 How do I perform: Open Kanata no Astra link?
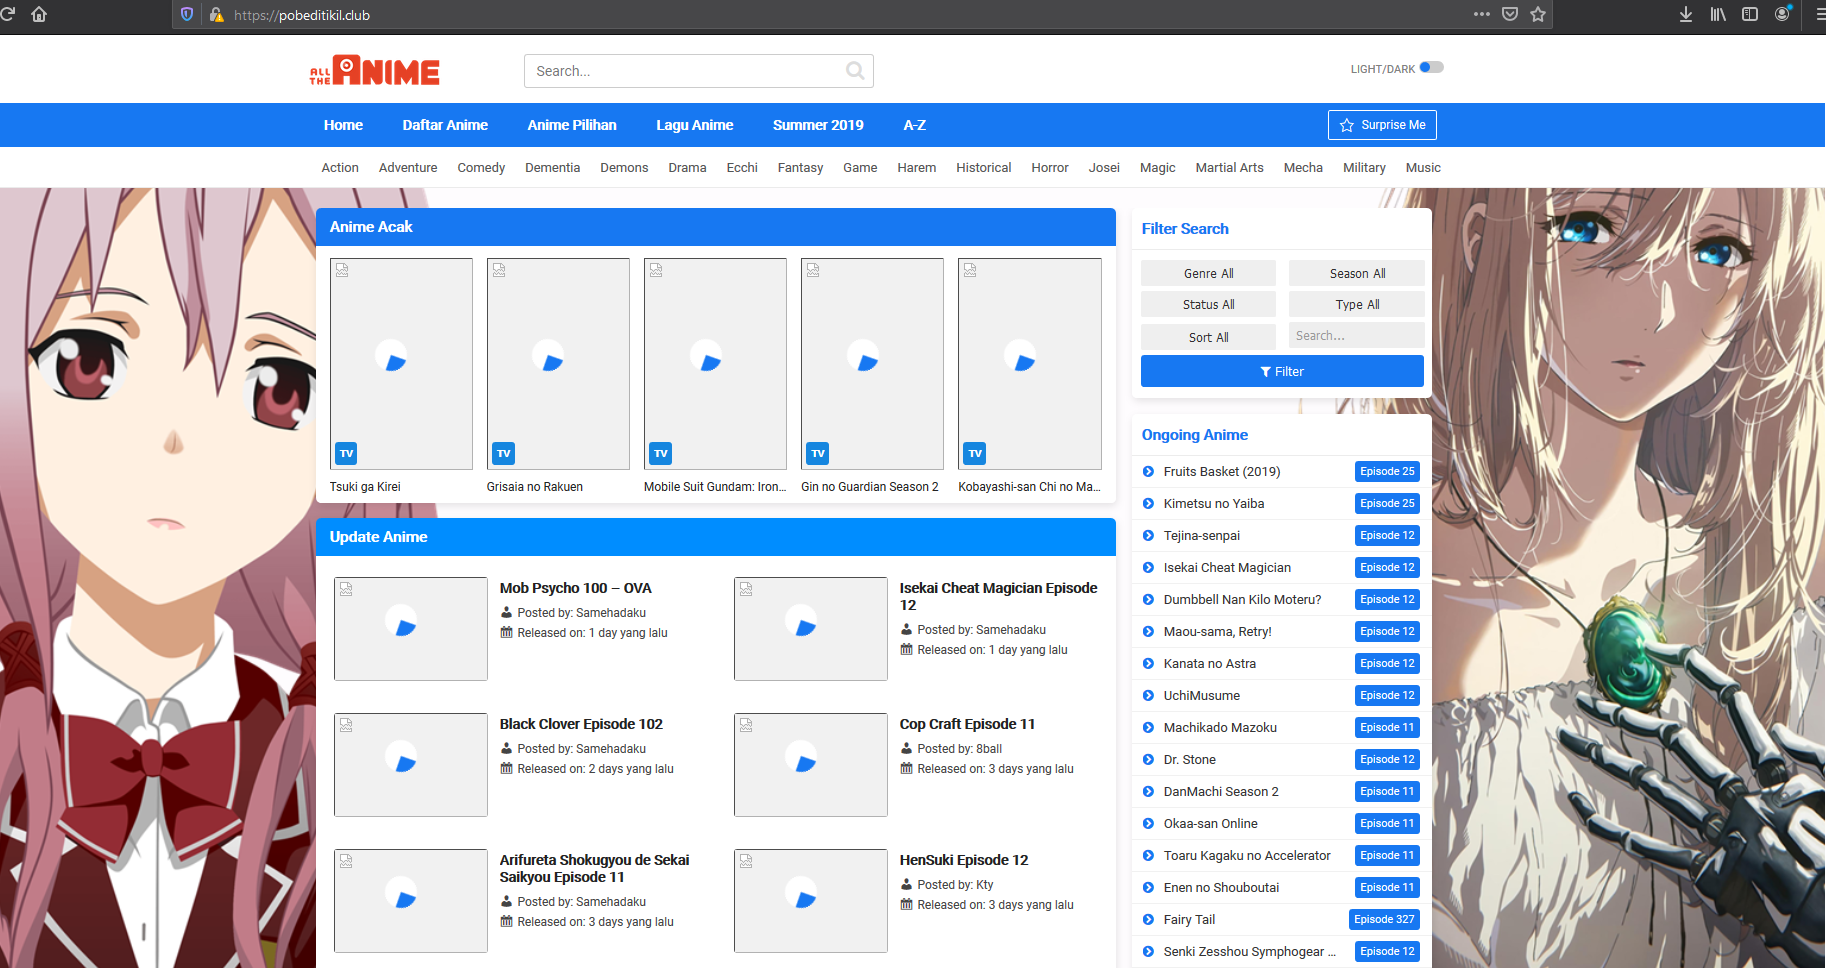(1209, 664)
